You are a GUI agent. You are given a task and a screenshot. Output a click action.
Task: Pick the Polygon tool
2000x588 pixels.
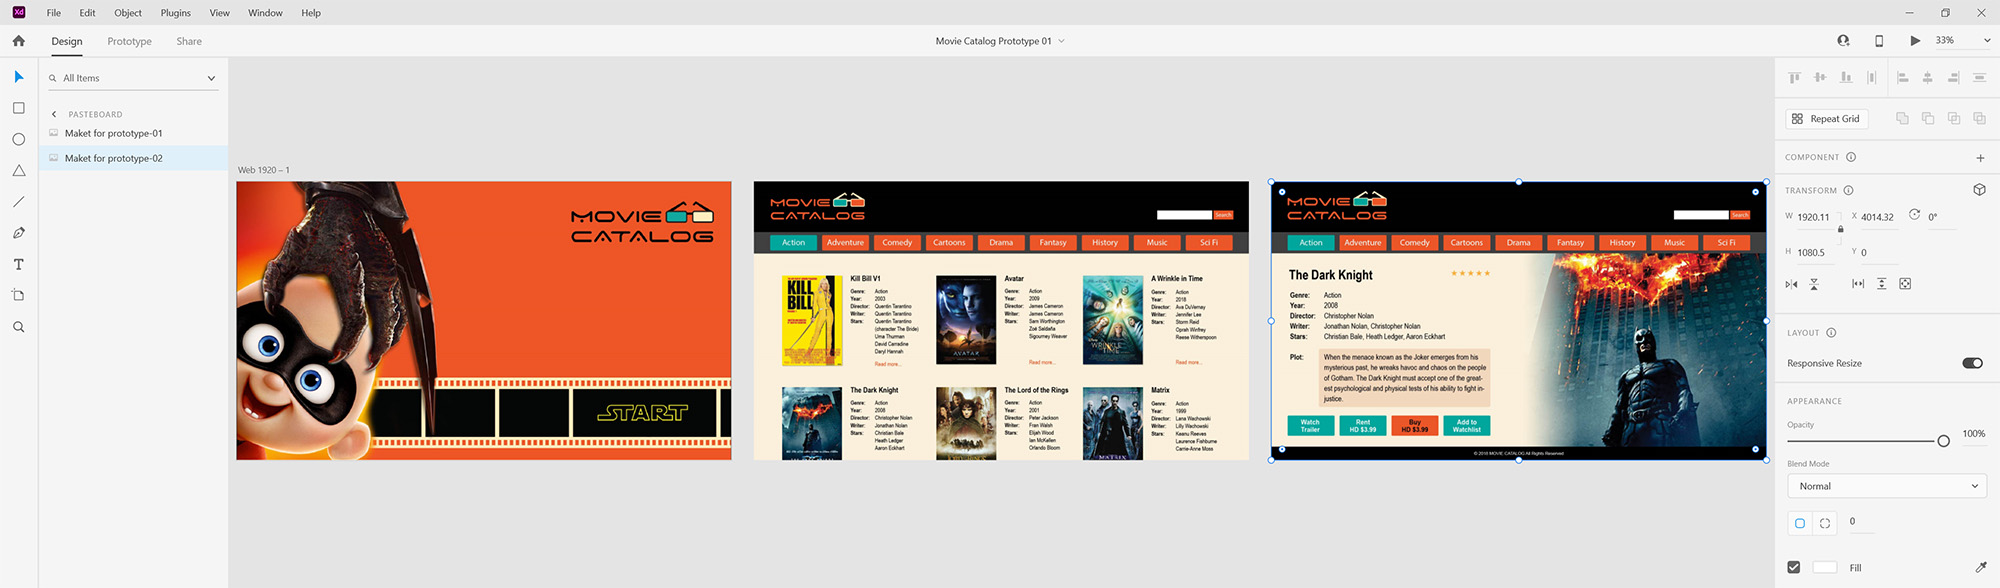(18, 171)
